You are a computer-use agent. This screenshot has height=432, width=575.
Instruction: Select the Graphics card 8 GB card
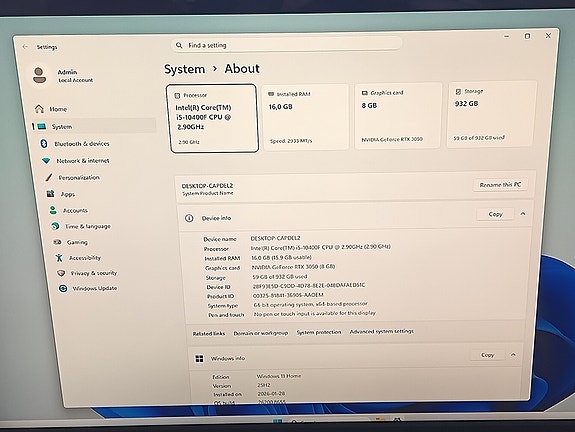(398, 115)
